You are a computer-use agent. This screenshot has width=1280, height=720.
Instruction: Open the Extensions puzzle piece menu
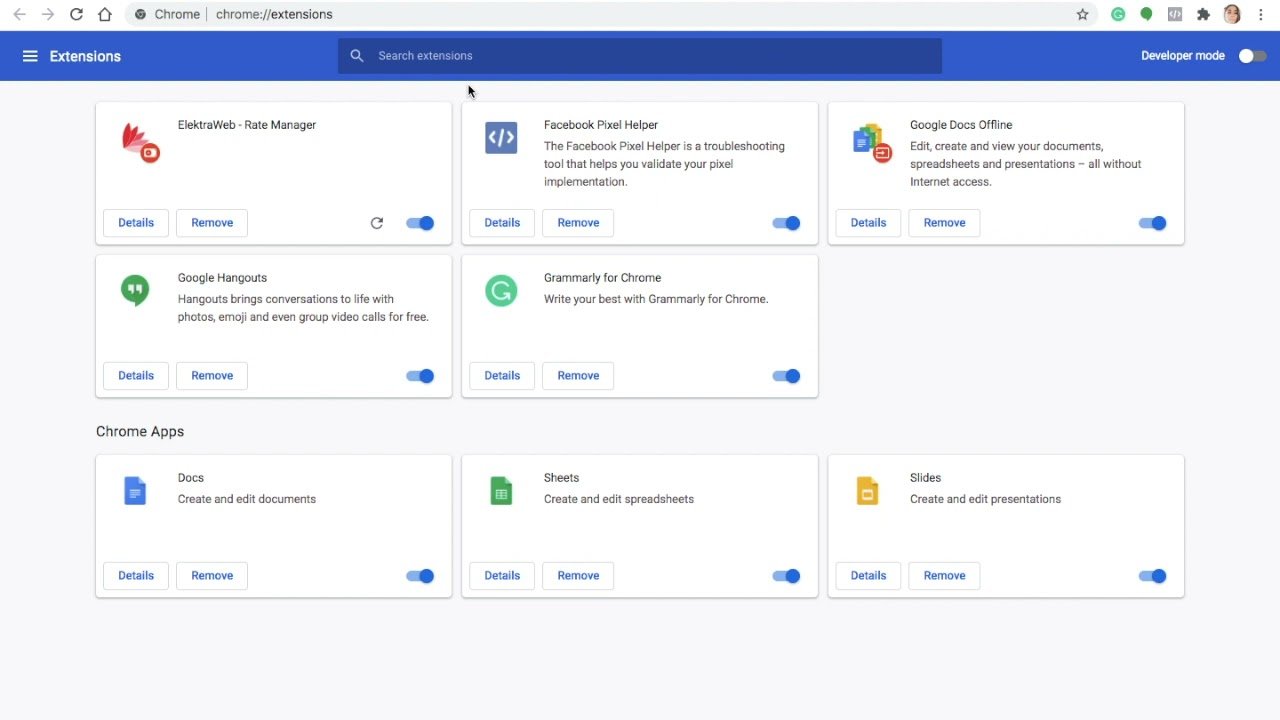[1203, 14]
